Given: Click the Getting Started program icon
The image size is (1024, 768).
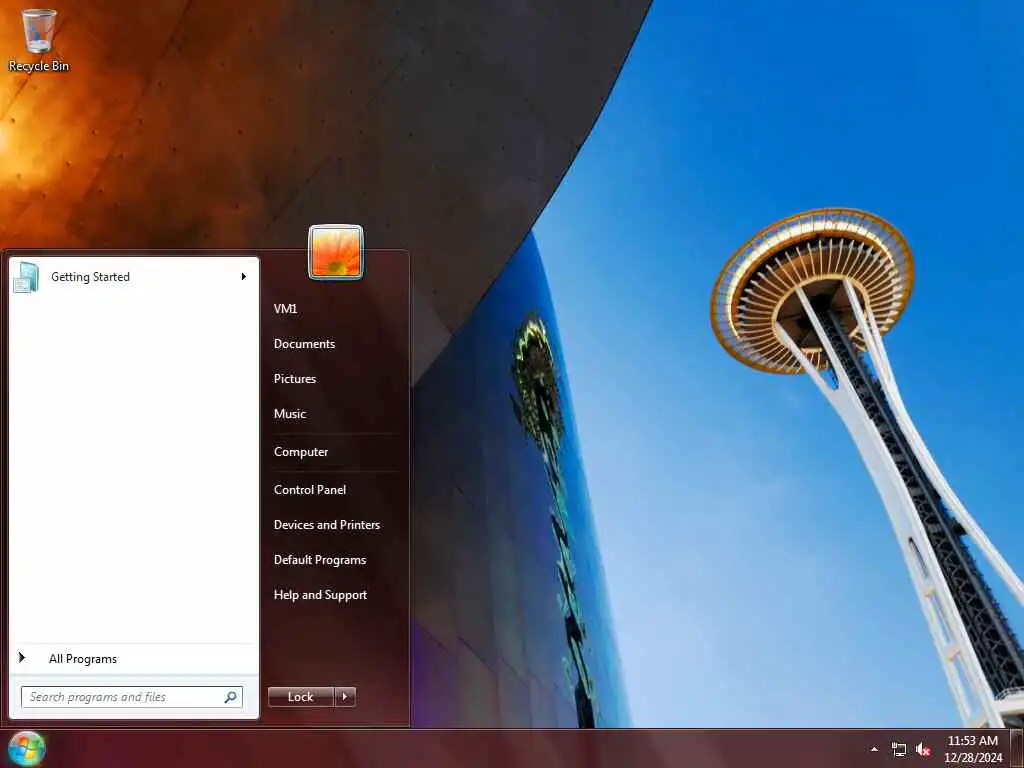Looking at the screenshot, I should pyautogui.click(x=26, y=277).
